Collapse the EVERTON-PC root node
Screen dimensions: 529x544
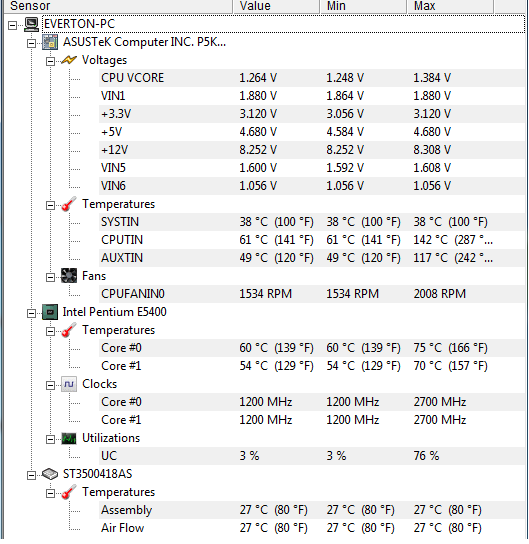tap(12, 25)
